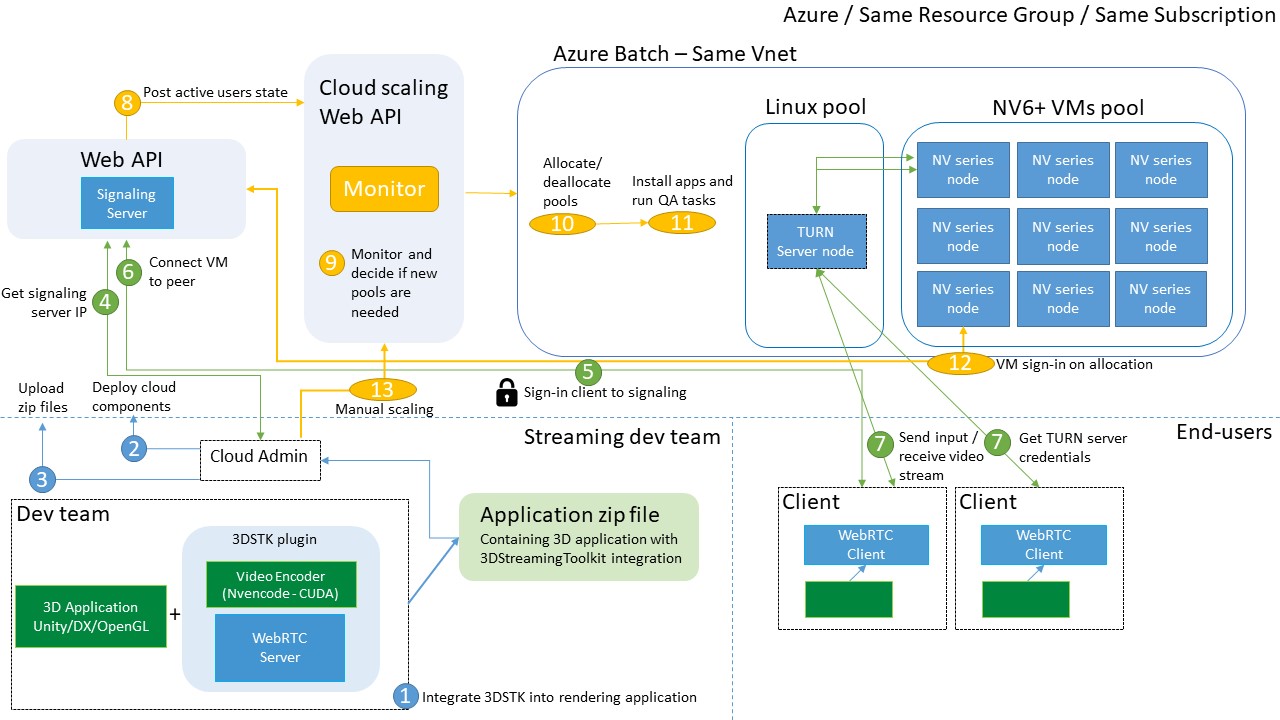Click the plus sign beside the 3DSTK plugin
Image resolution: width=1280 pixels, height=720 pixels.
(x=175, y=614)
